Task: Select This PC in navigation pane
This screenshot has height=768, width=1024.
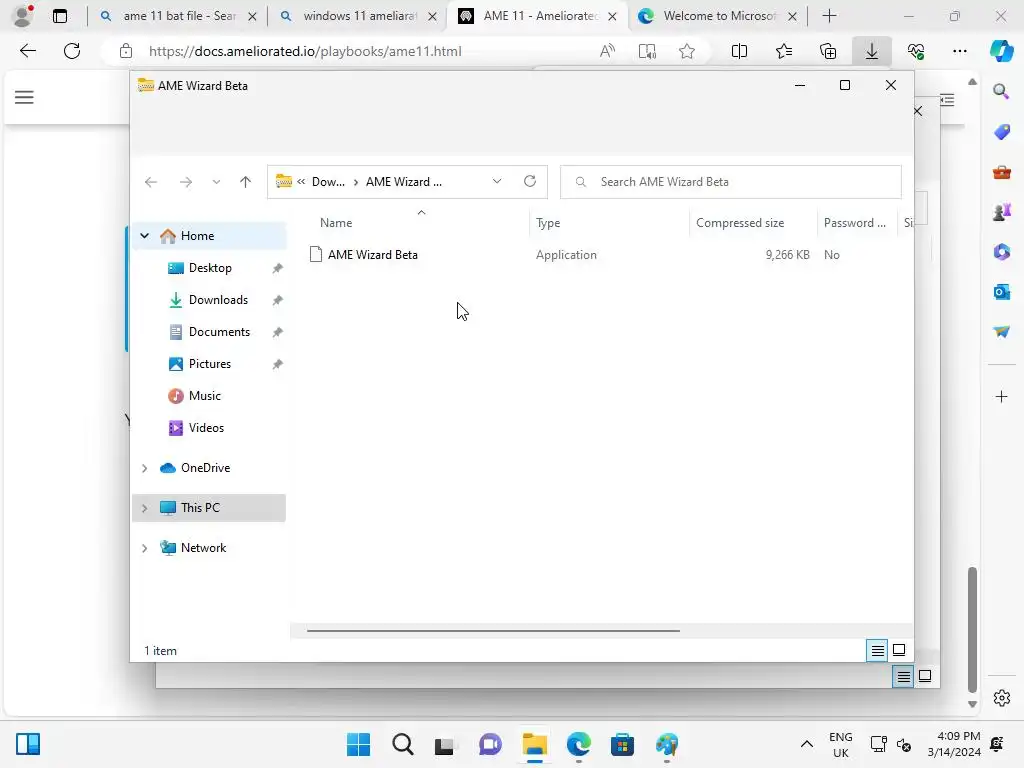Action: coord(200,507)
